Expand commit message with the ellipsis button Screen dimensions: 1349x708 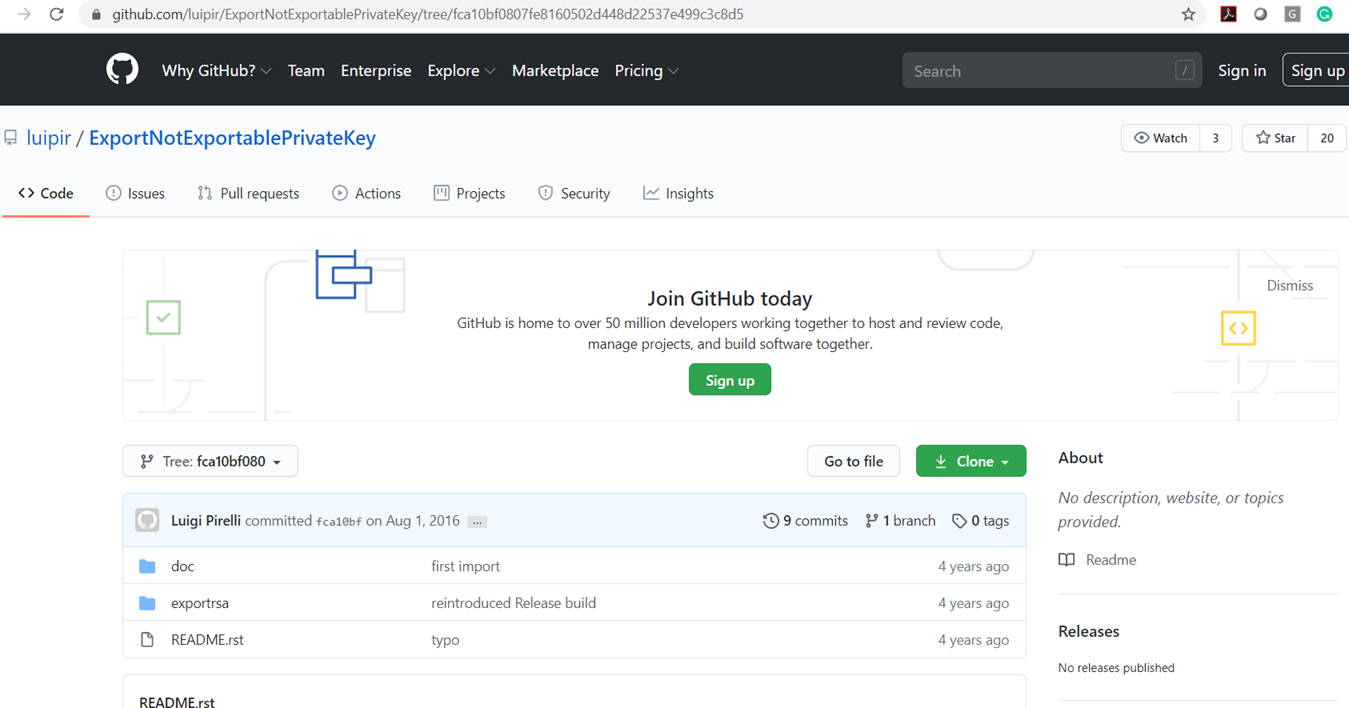click(x=477, y=522)
